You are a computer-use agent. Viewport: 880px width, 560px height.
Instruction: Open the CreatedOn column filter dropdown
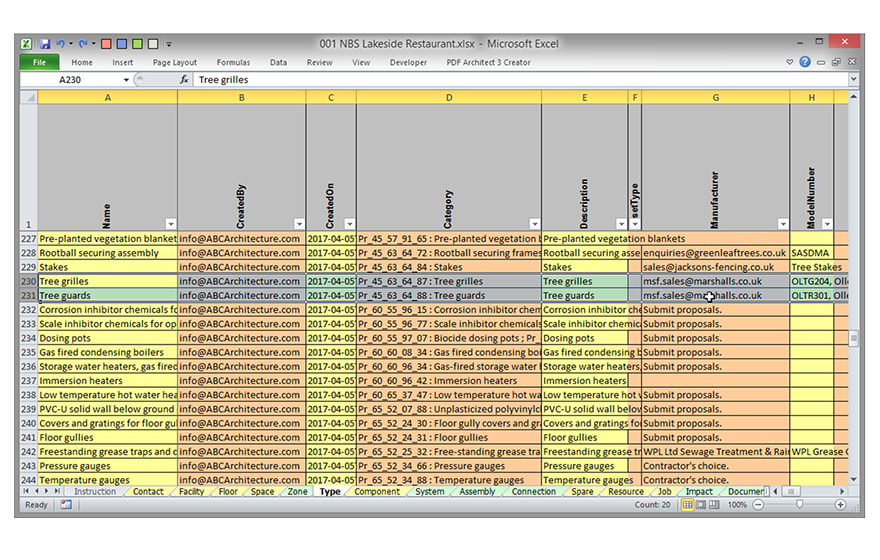click(x=350, y=224)
